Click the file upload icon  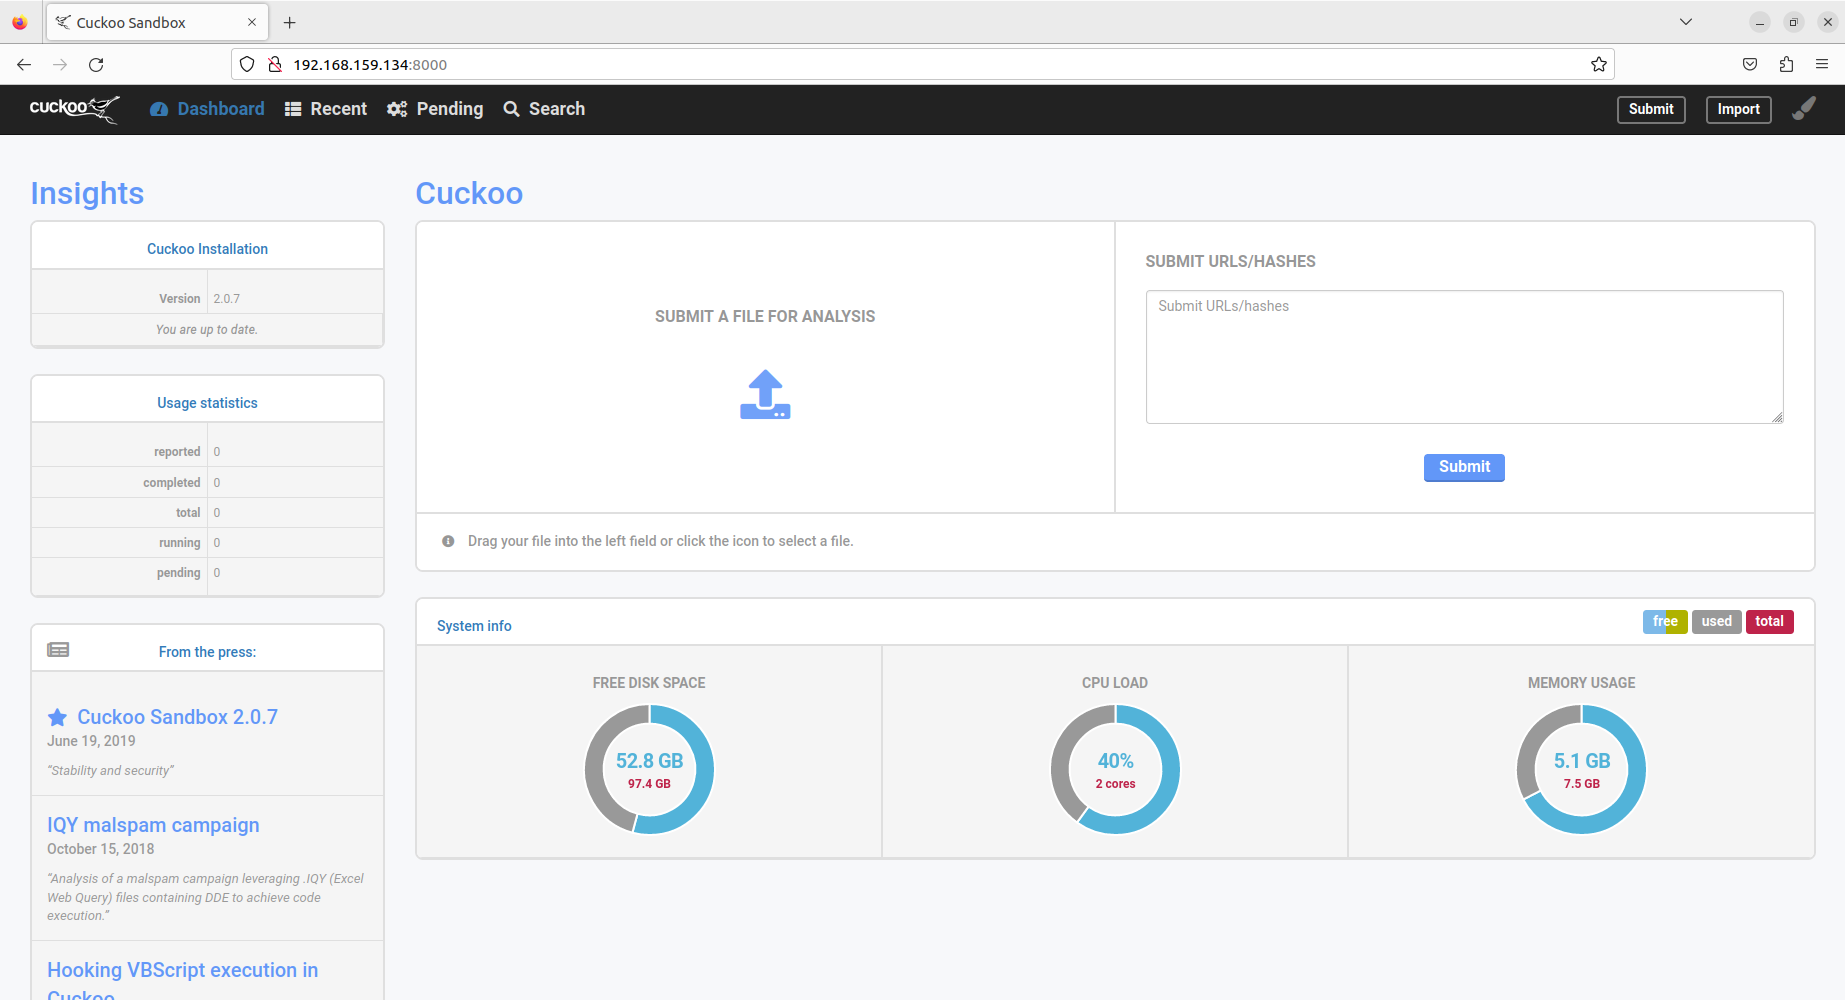pos(765,394)
